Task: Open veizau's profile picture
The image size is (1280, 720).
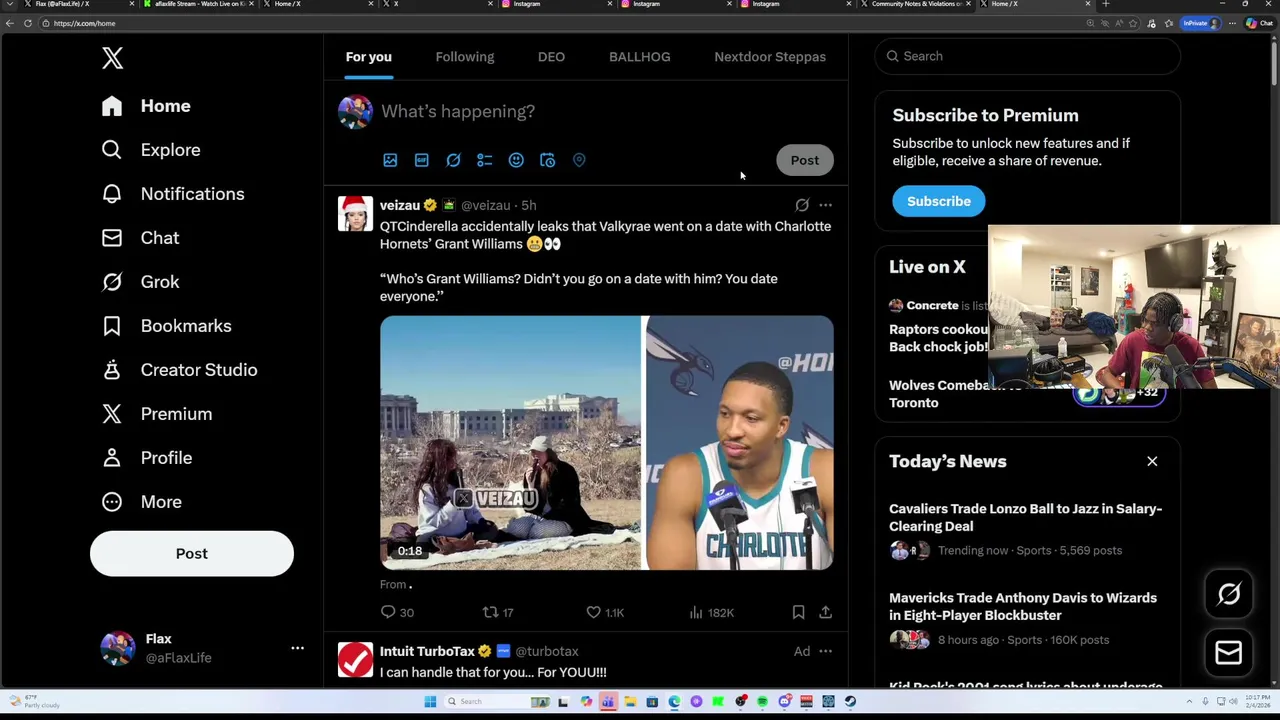Action: 355,214
